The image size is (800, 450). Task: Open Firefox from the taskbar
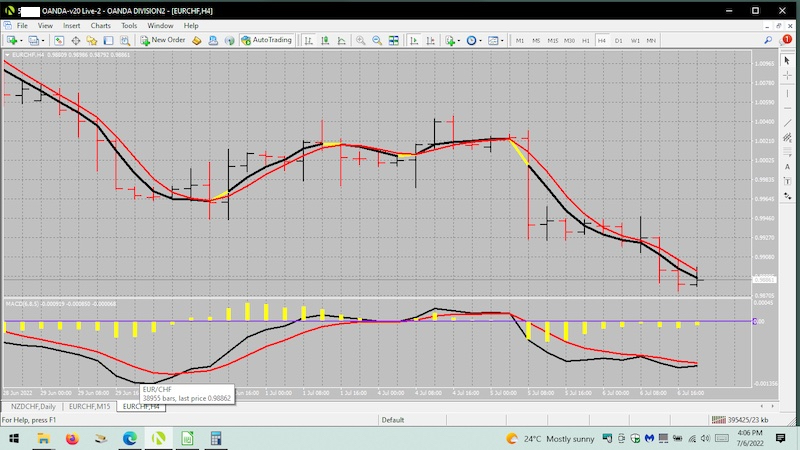[x=72, y=438]
